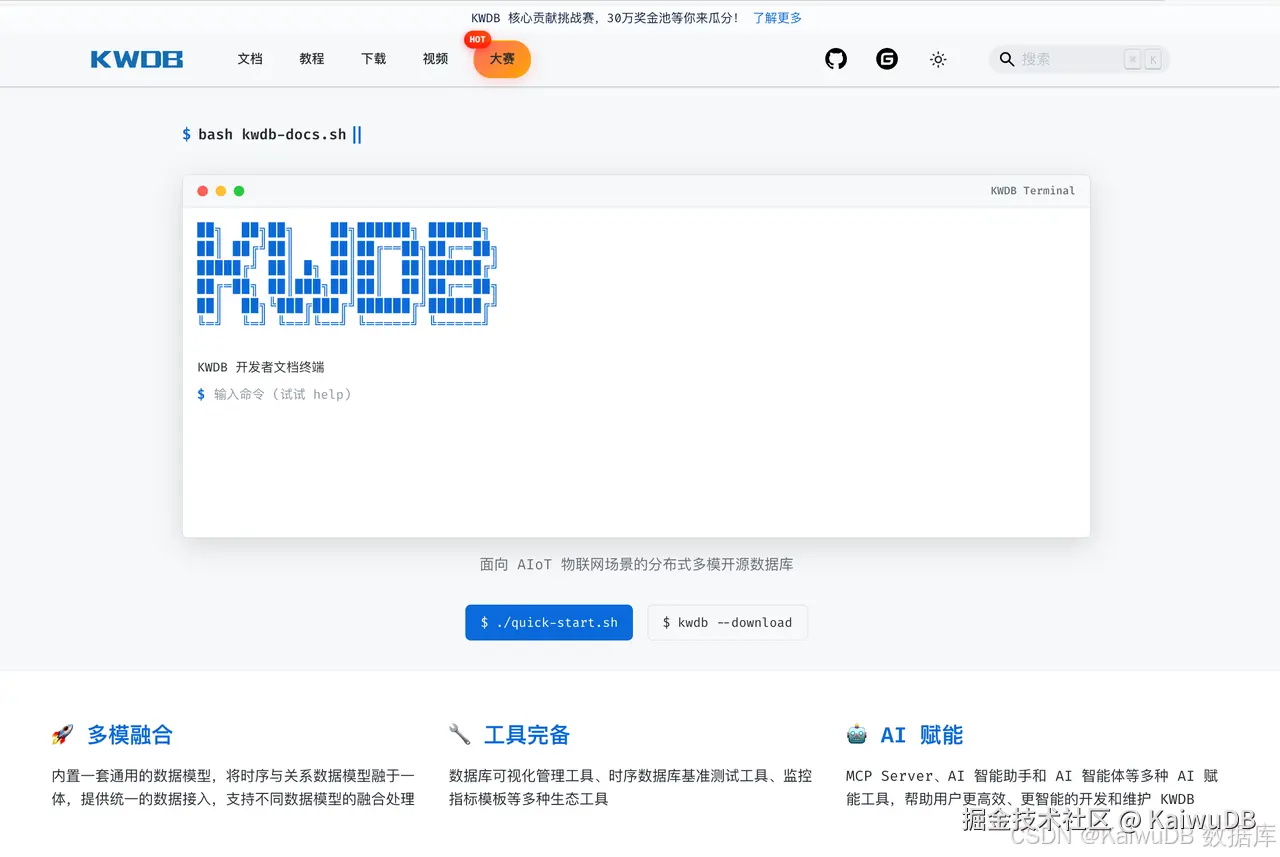Open the 下载 navigation menu
This screenshot has width=1280, height=857.
click(x=373, y=59)
